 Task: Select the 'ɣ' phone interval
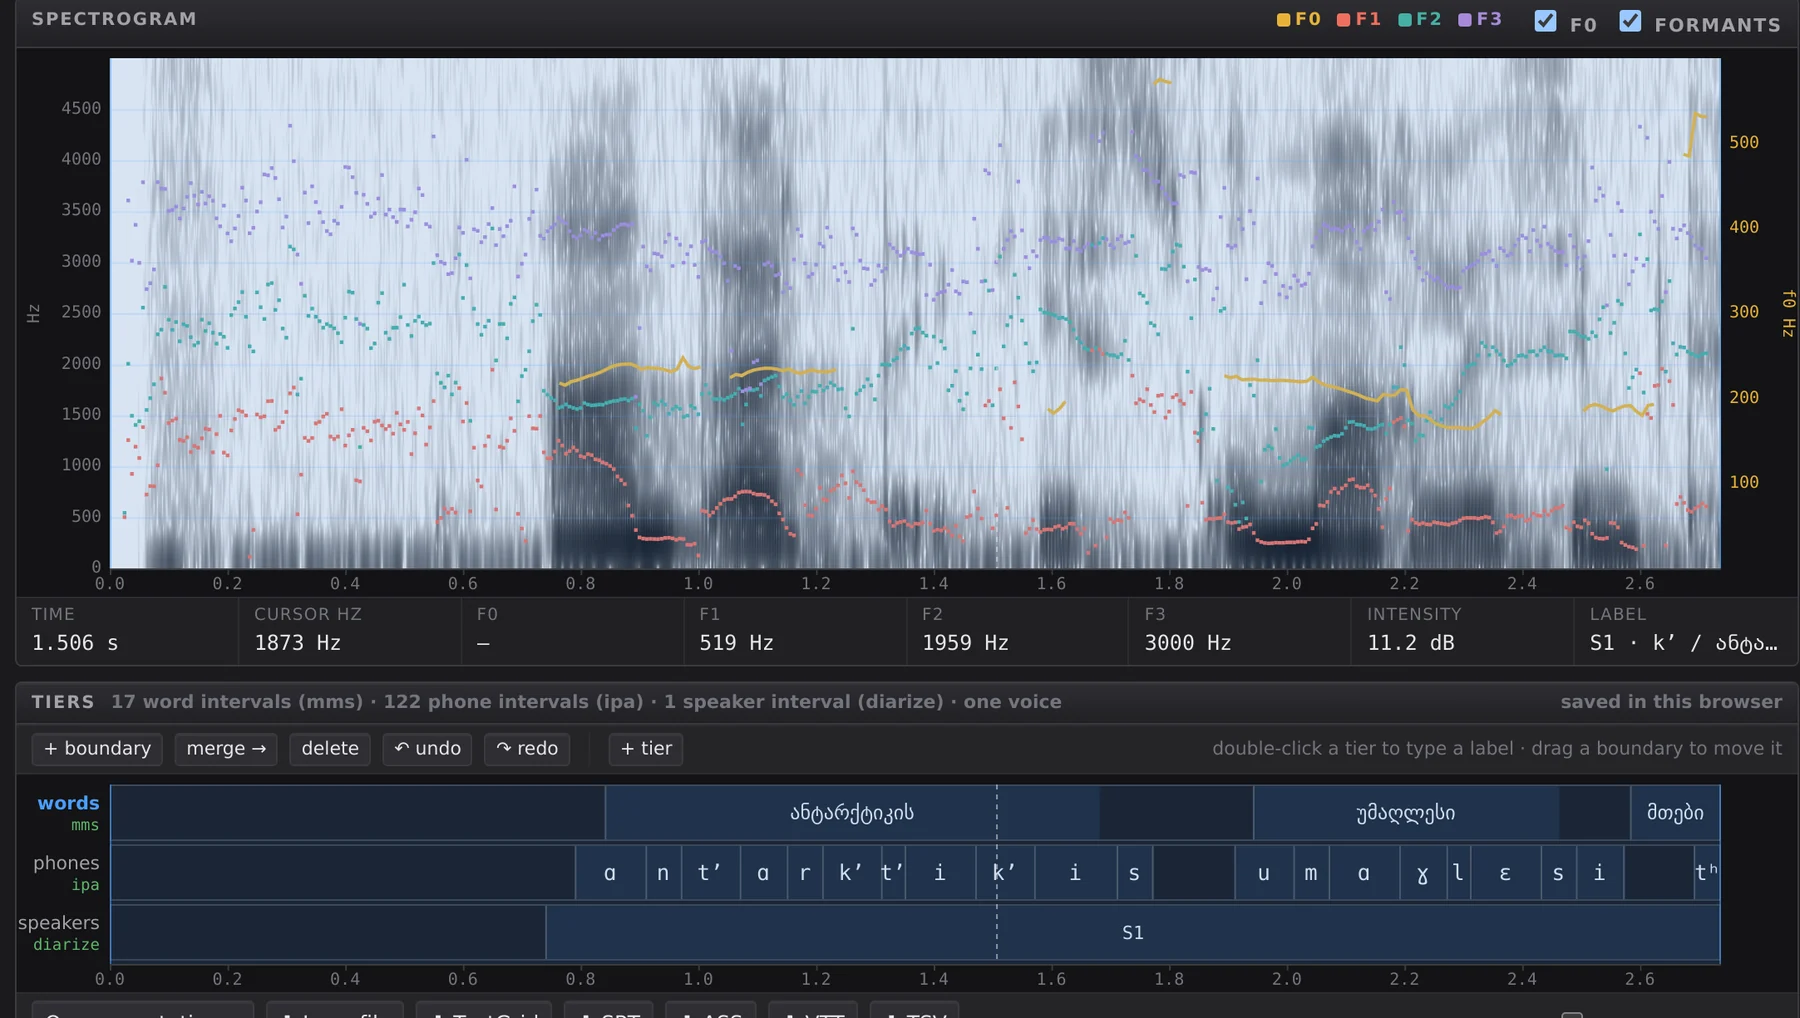tap(1423, 873)
